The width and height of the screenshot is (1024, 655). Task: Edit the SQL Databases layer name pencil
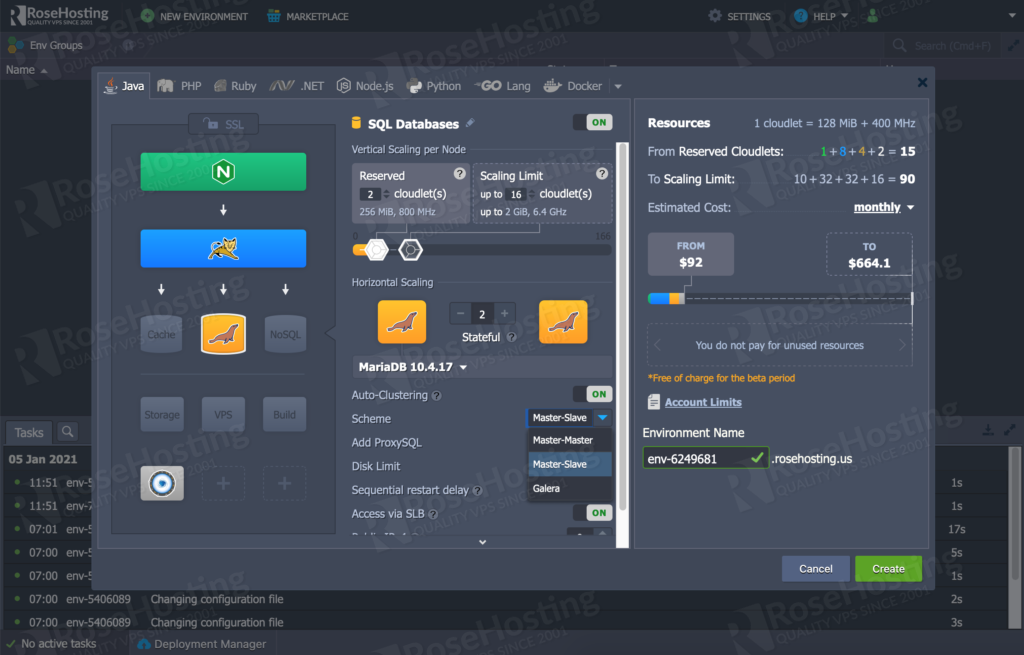tap(470, 123)
